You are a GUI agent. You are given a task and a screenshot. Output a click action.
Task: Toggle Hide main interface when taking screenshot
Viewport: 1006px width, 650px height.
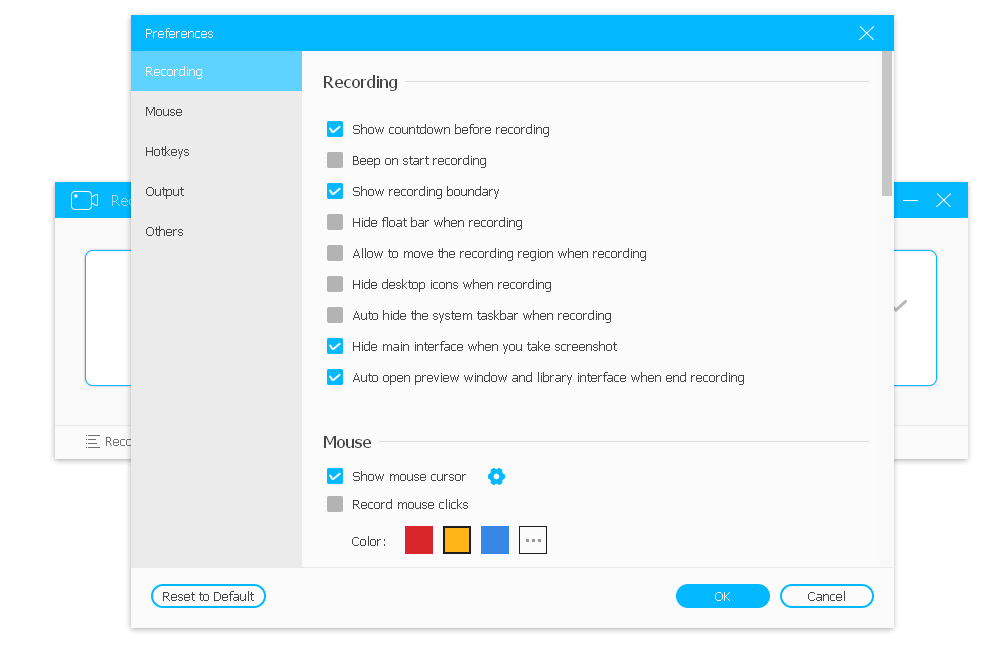click(x=335, y=346)
